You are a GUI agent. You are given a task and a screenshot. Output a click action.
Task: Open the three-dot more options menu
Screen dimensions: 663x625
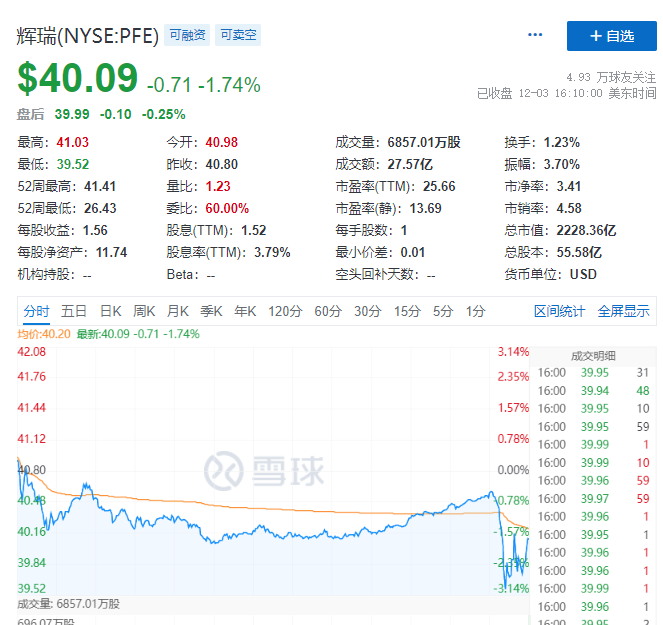535,35
